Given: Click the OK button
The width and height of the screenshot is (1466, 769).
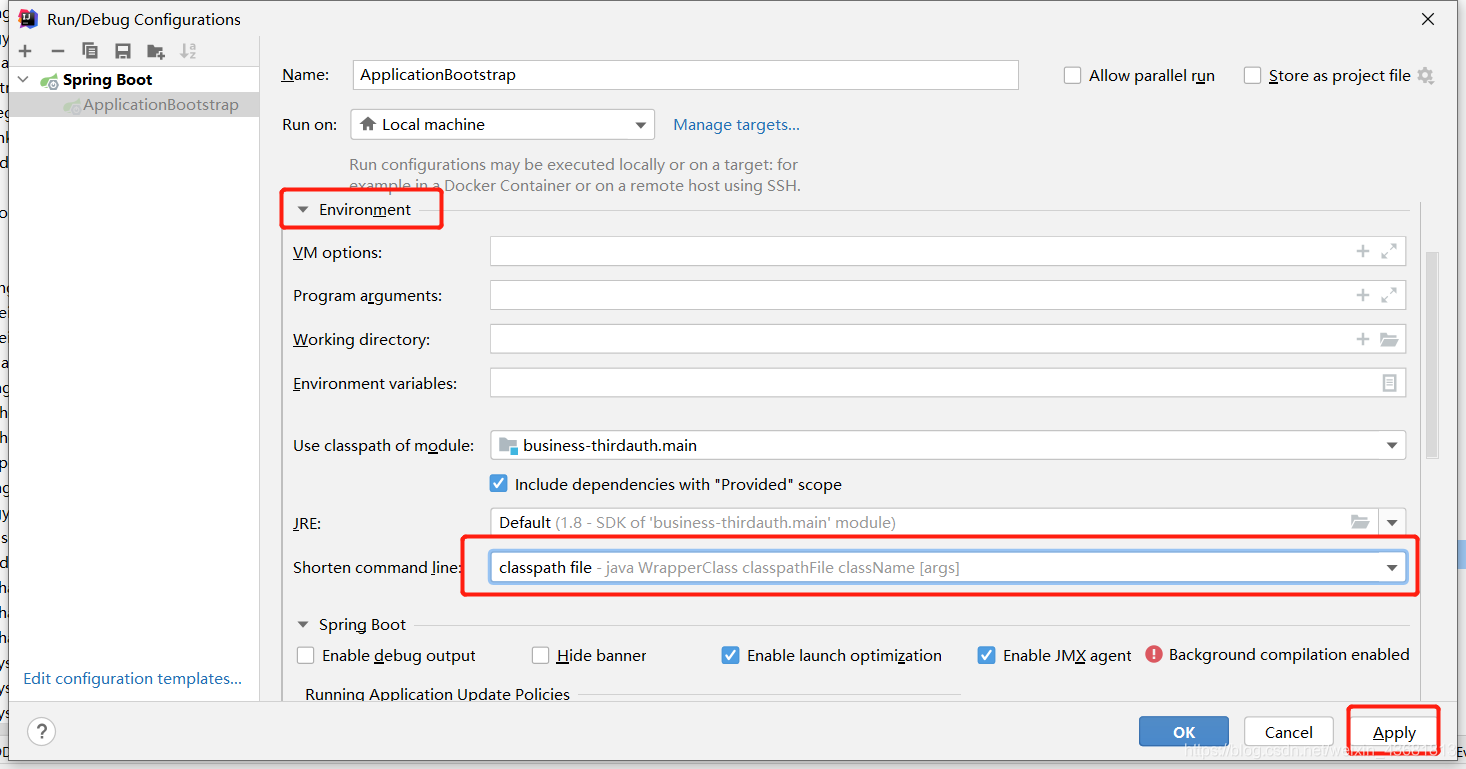Looking at the screenshot, I should 1184,732.
